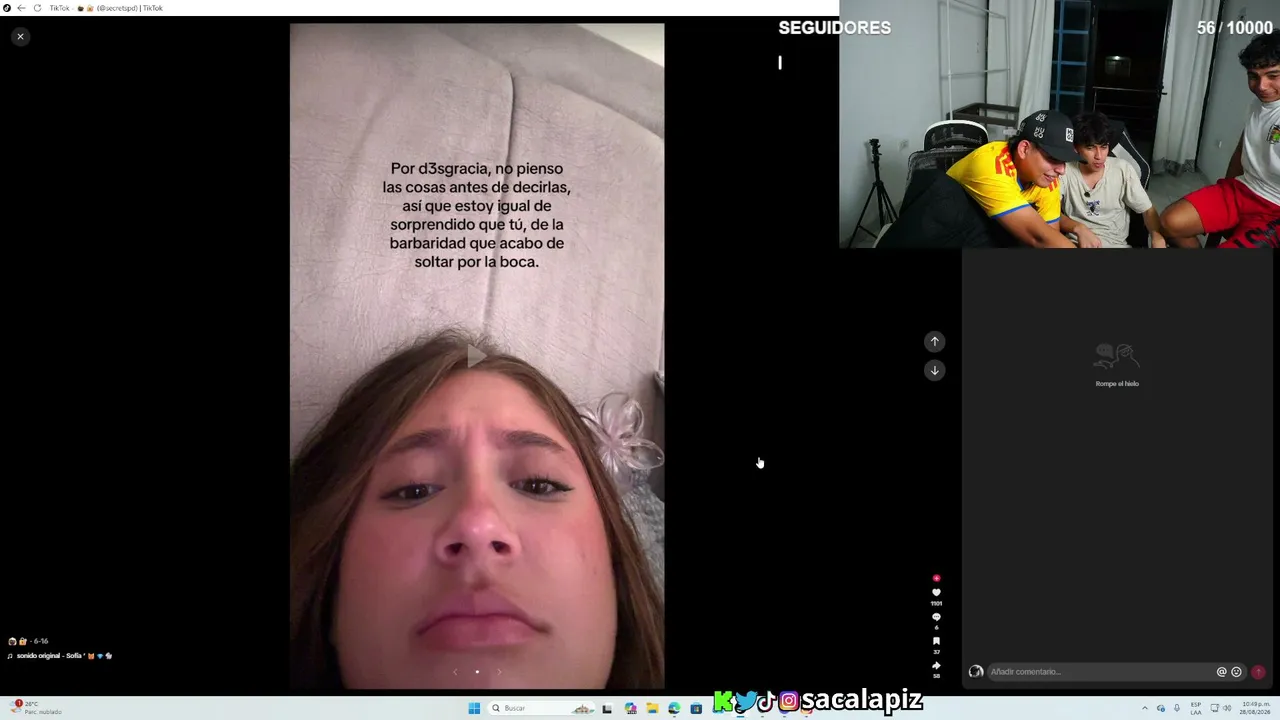Open the weather widget showing 26°C
This screenshot has width=1280, height=720.
[x=37, y=708]
